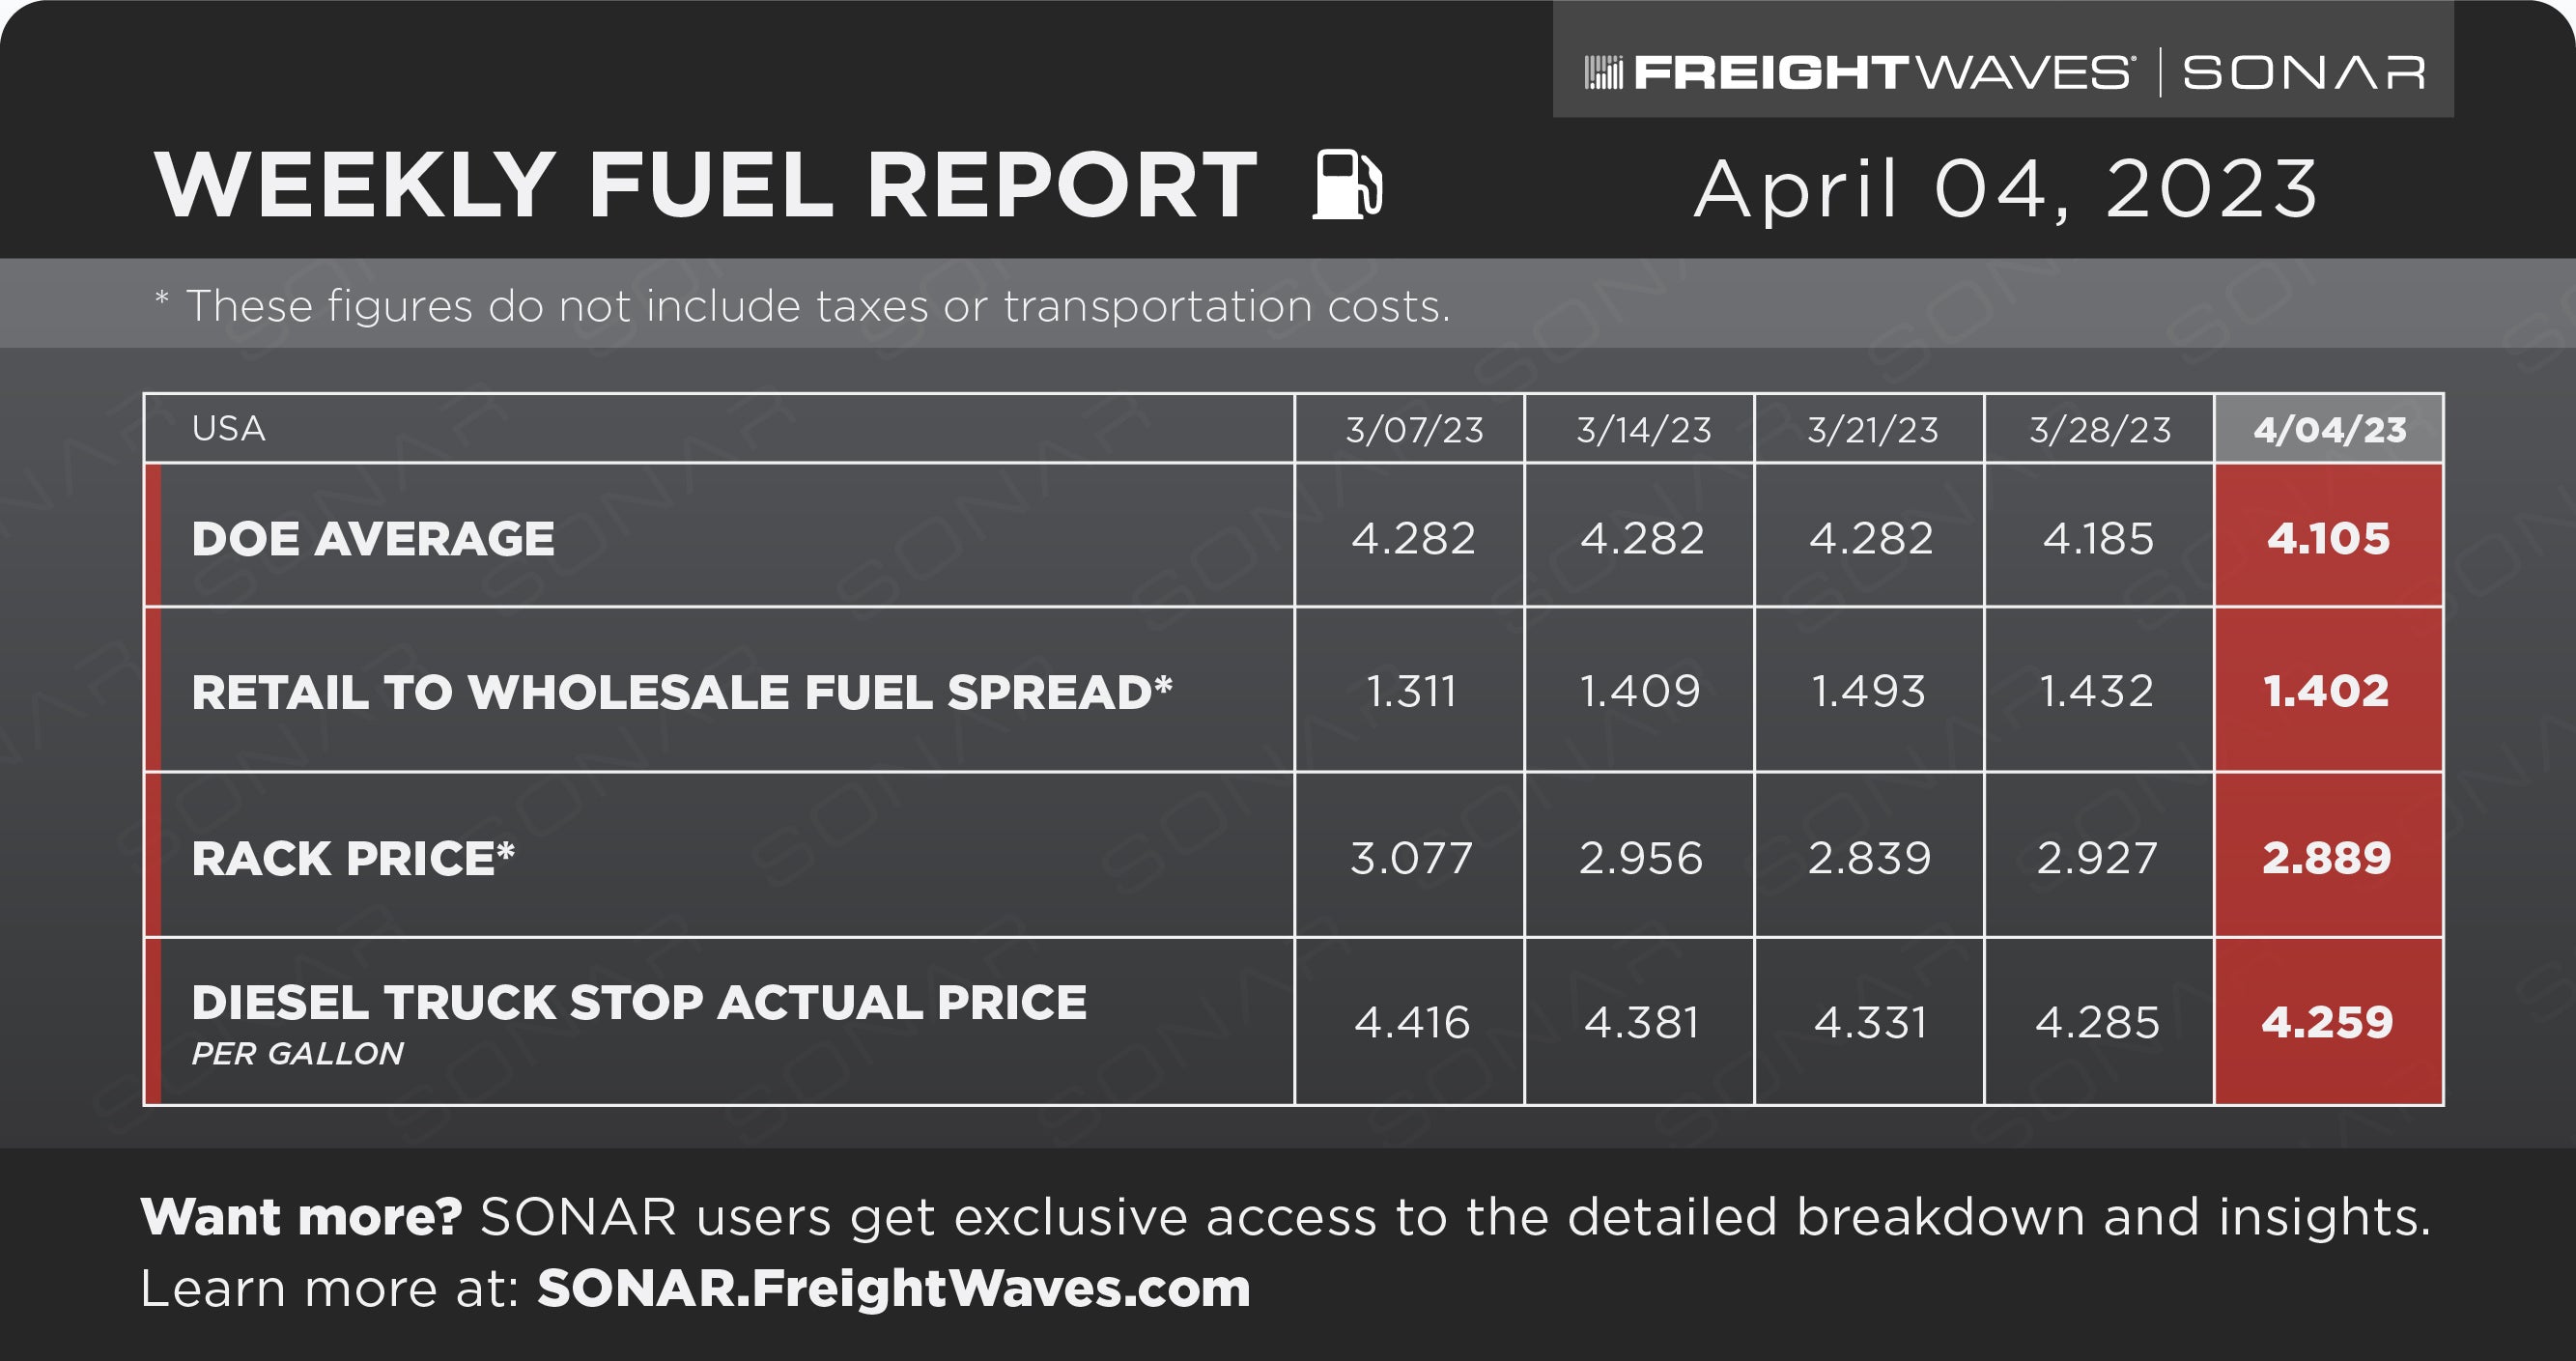Viewport: 2576px width, 1361px height.
Task: Open the SONAR.FreightWaves.com link
Action: pos(893,1288)
